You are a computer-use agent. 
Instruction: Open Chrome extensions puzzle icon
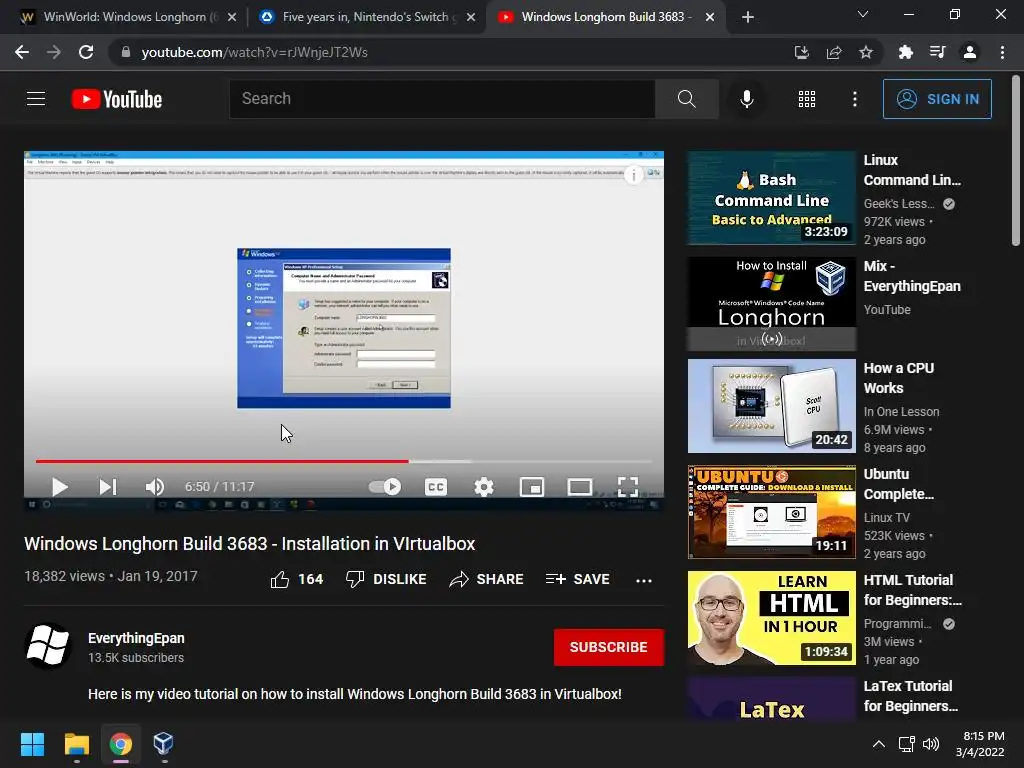point(905,52)
